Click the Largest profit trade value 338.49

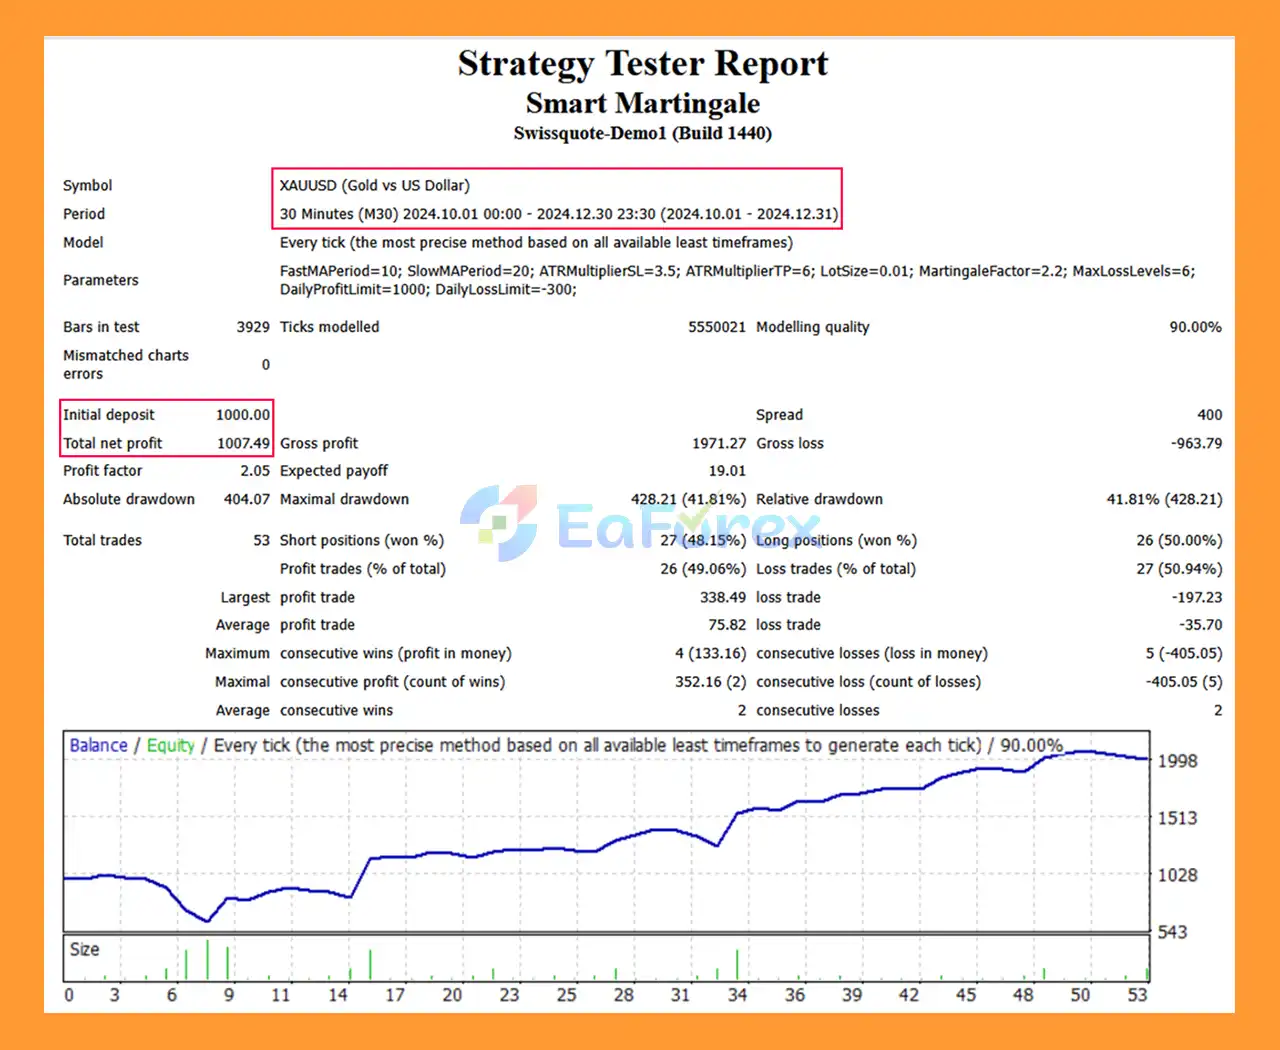722,597
